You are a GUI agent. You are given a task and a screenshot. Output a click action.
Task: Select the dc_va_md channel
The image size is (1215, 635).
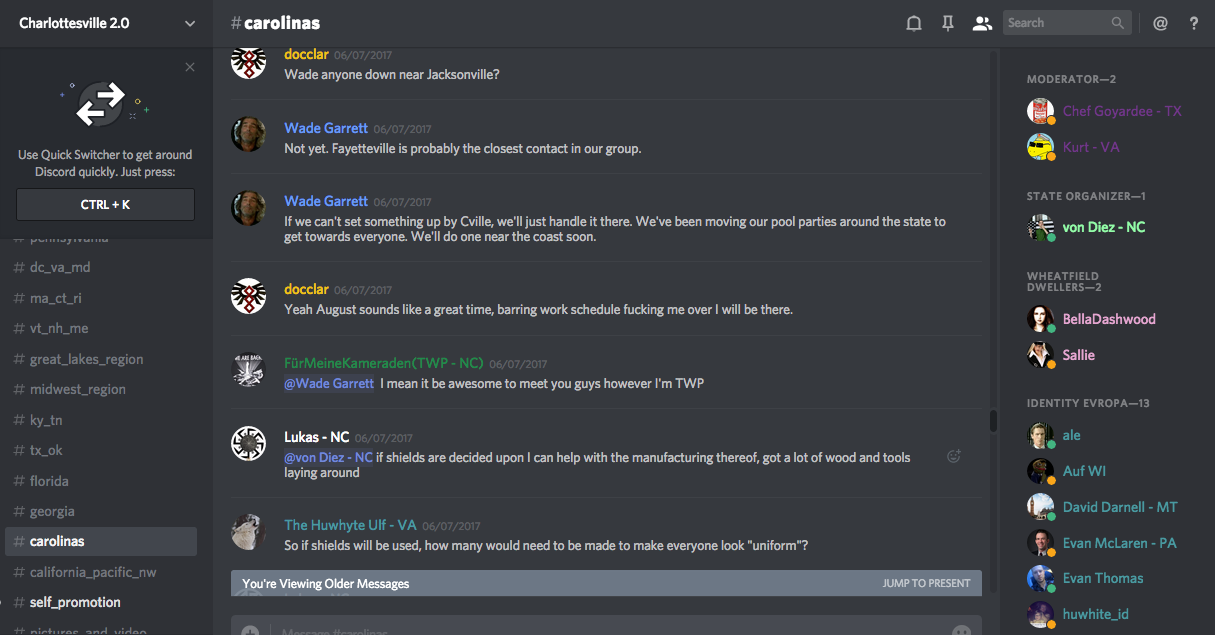click(x=60, y=267)
